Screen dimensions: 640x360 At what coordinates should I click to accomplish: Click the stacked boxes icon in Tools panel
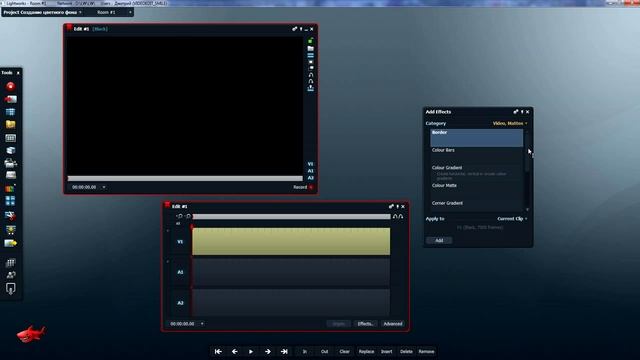click(x=11, y=150)
